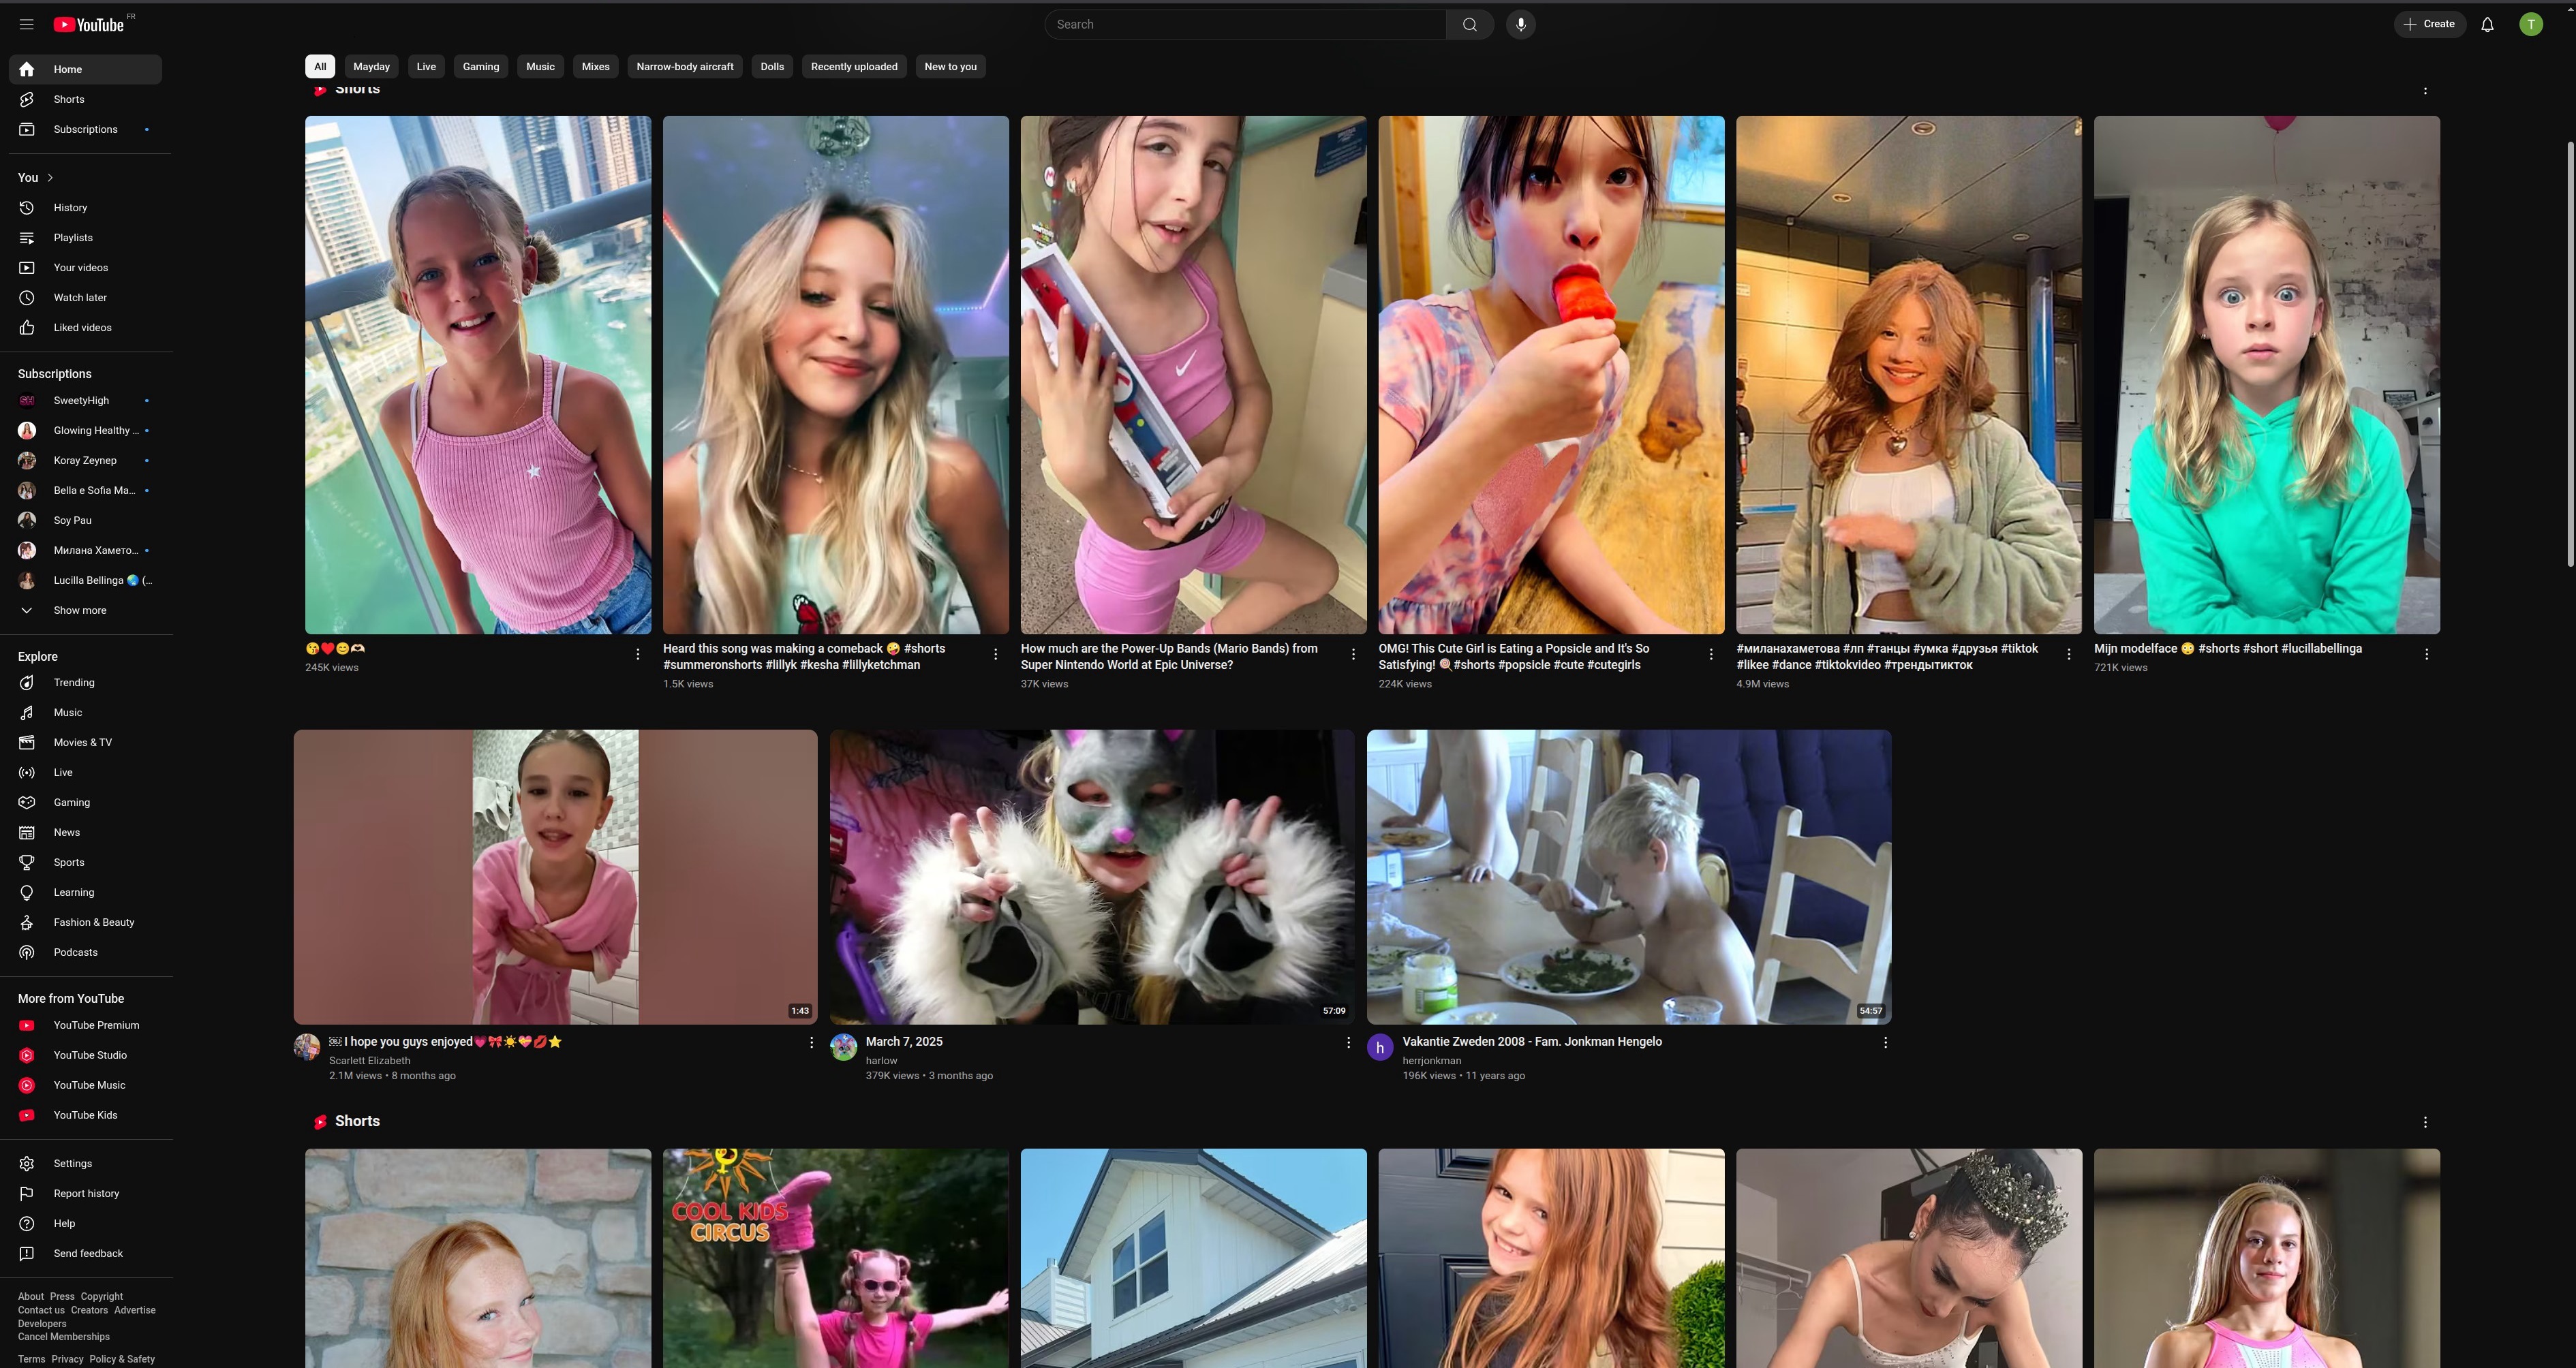This screenshot has height=1368, width=2576.
Task: Click the purple h channel avatar
Action: pos(1380,1047)
